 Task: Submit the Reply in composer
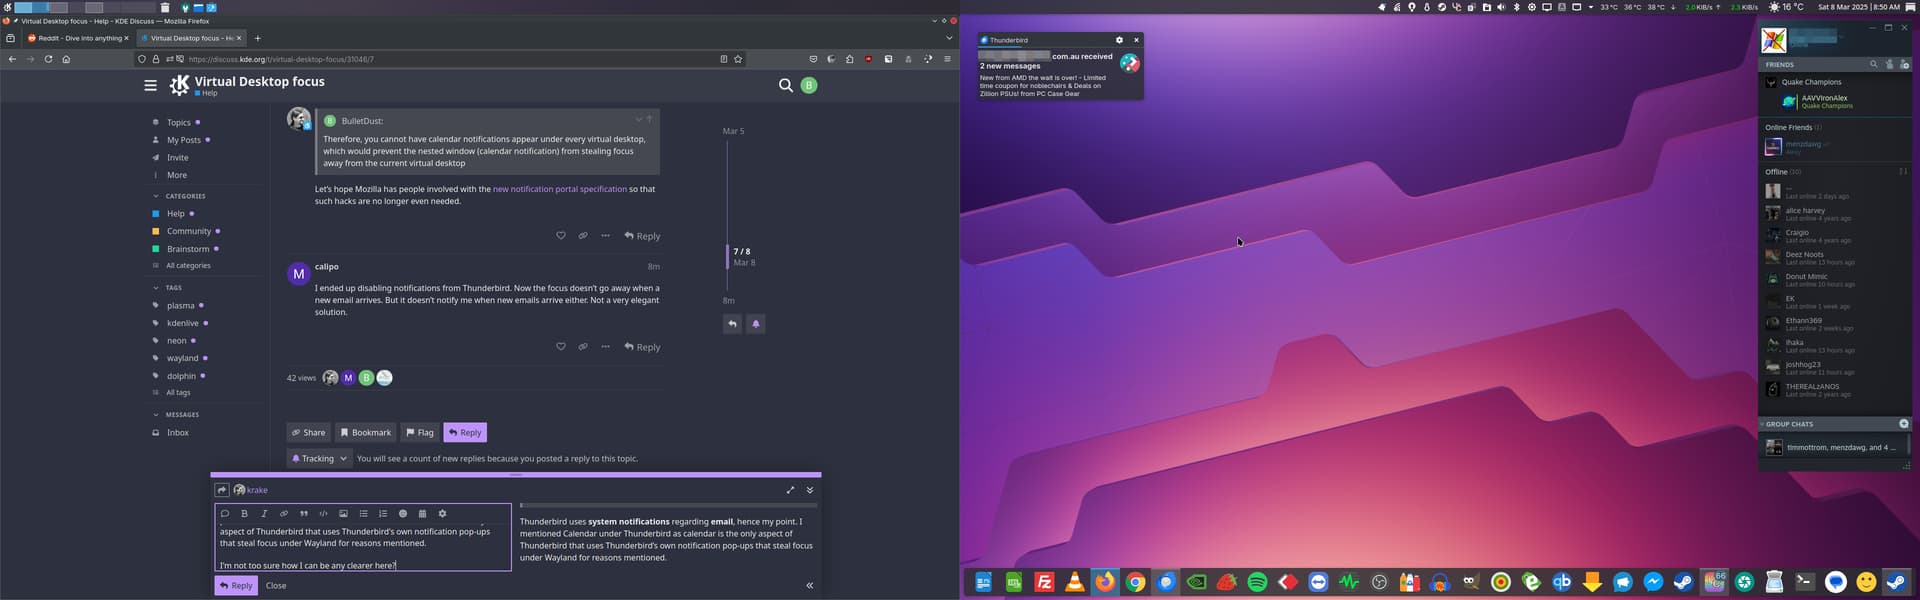[236, 585]
